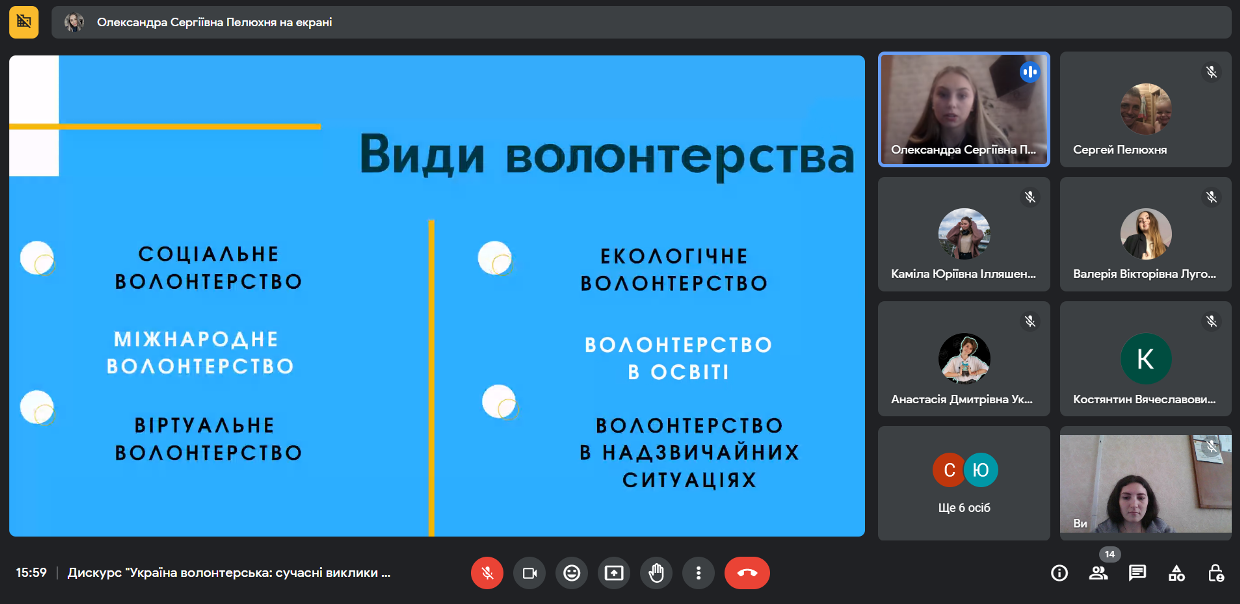Leave the call with red hang-up button
This screenshot has width=1240, height=604.
coord(747,573)
